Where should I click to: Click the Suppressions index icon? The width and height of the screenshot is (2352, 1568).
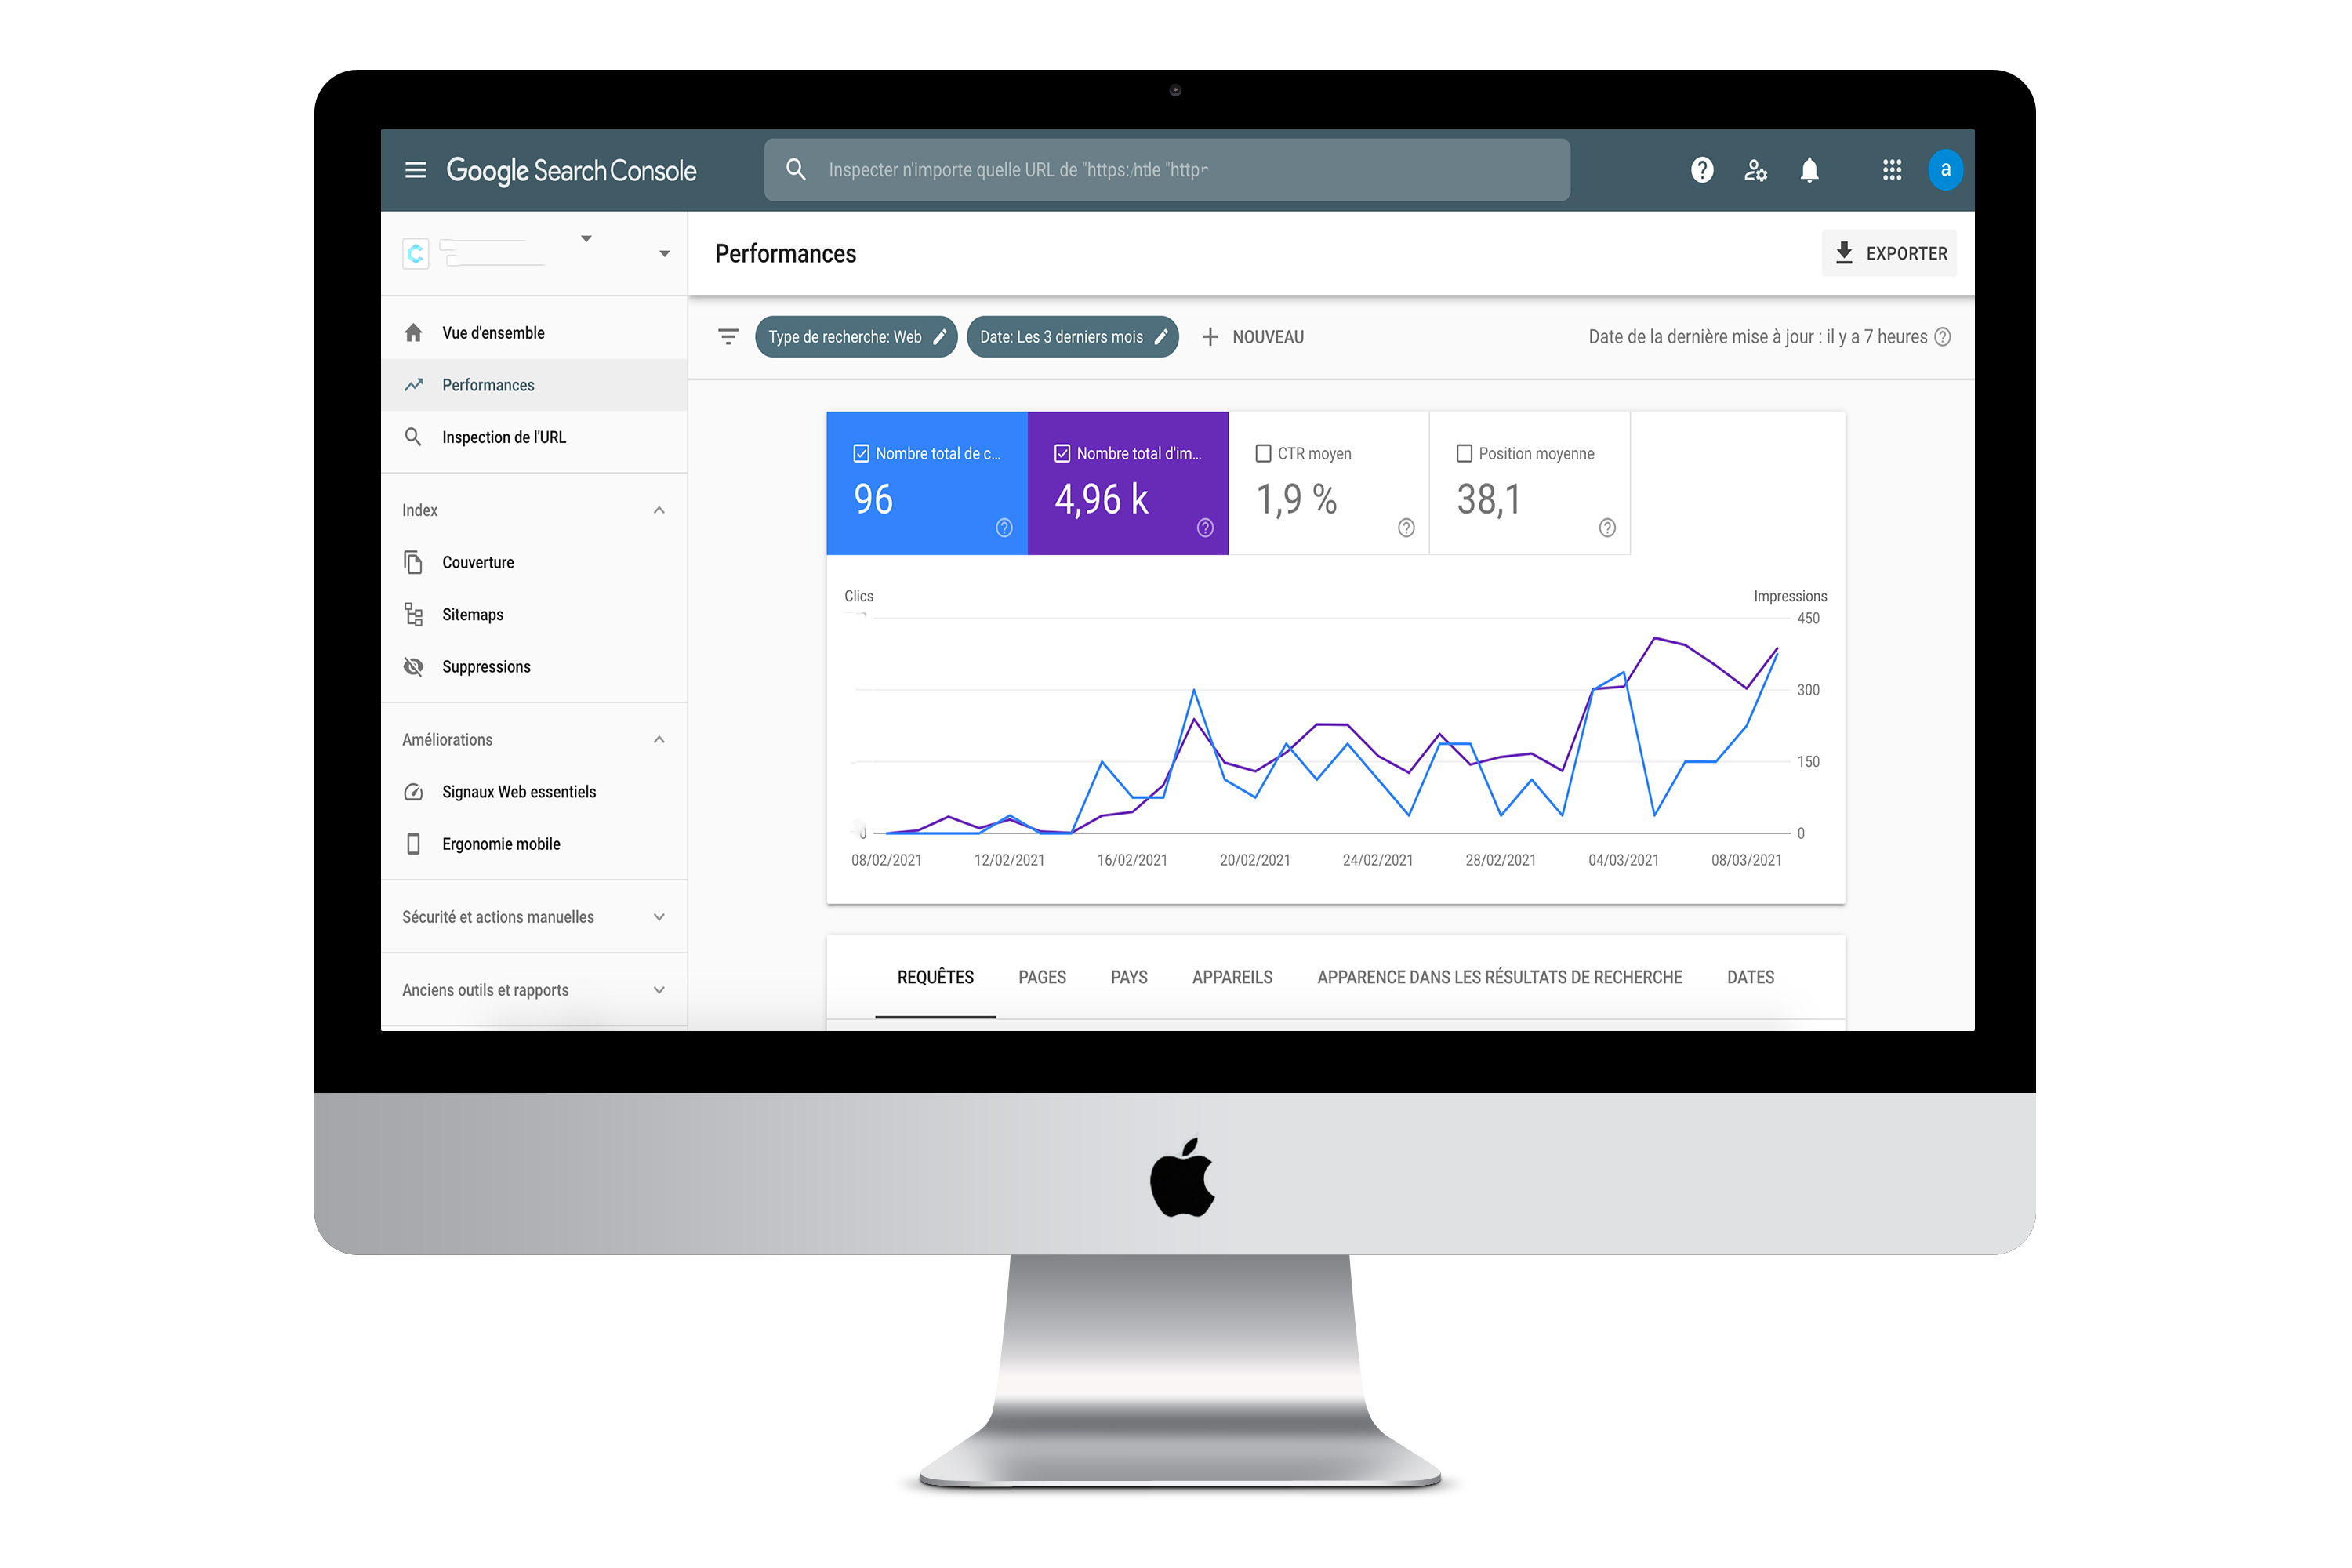[x=415, y=666]
